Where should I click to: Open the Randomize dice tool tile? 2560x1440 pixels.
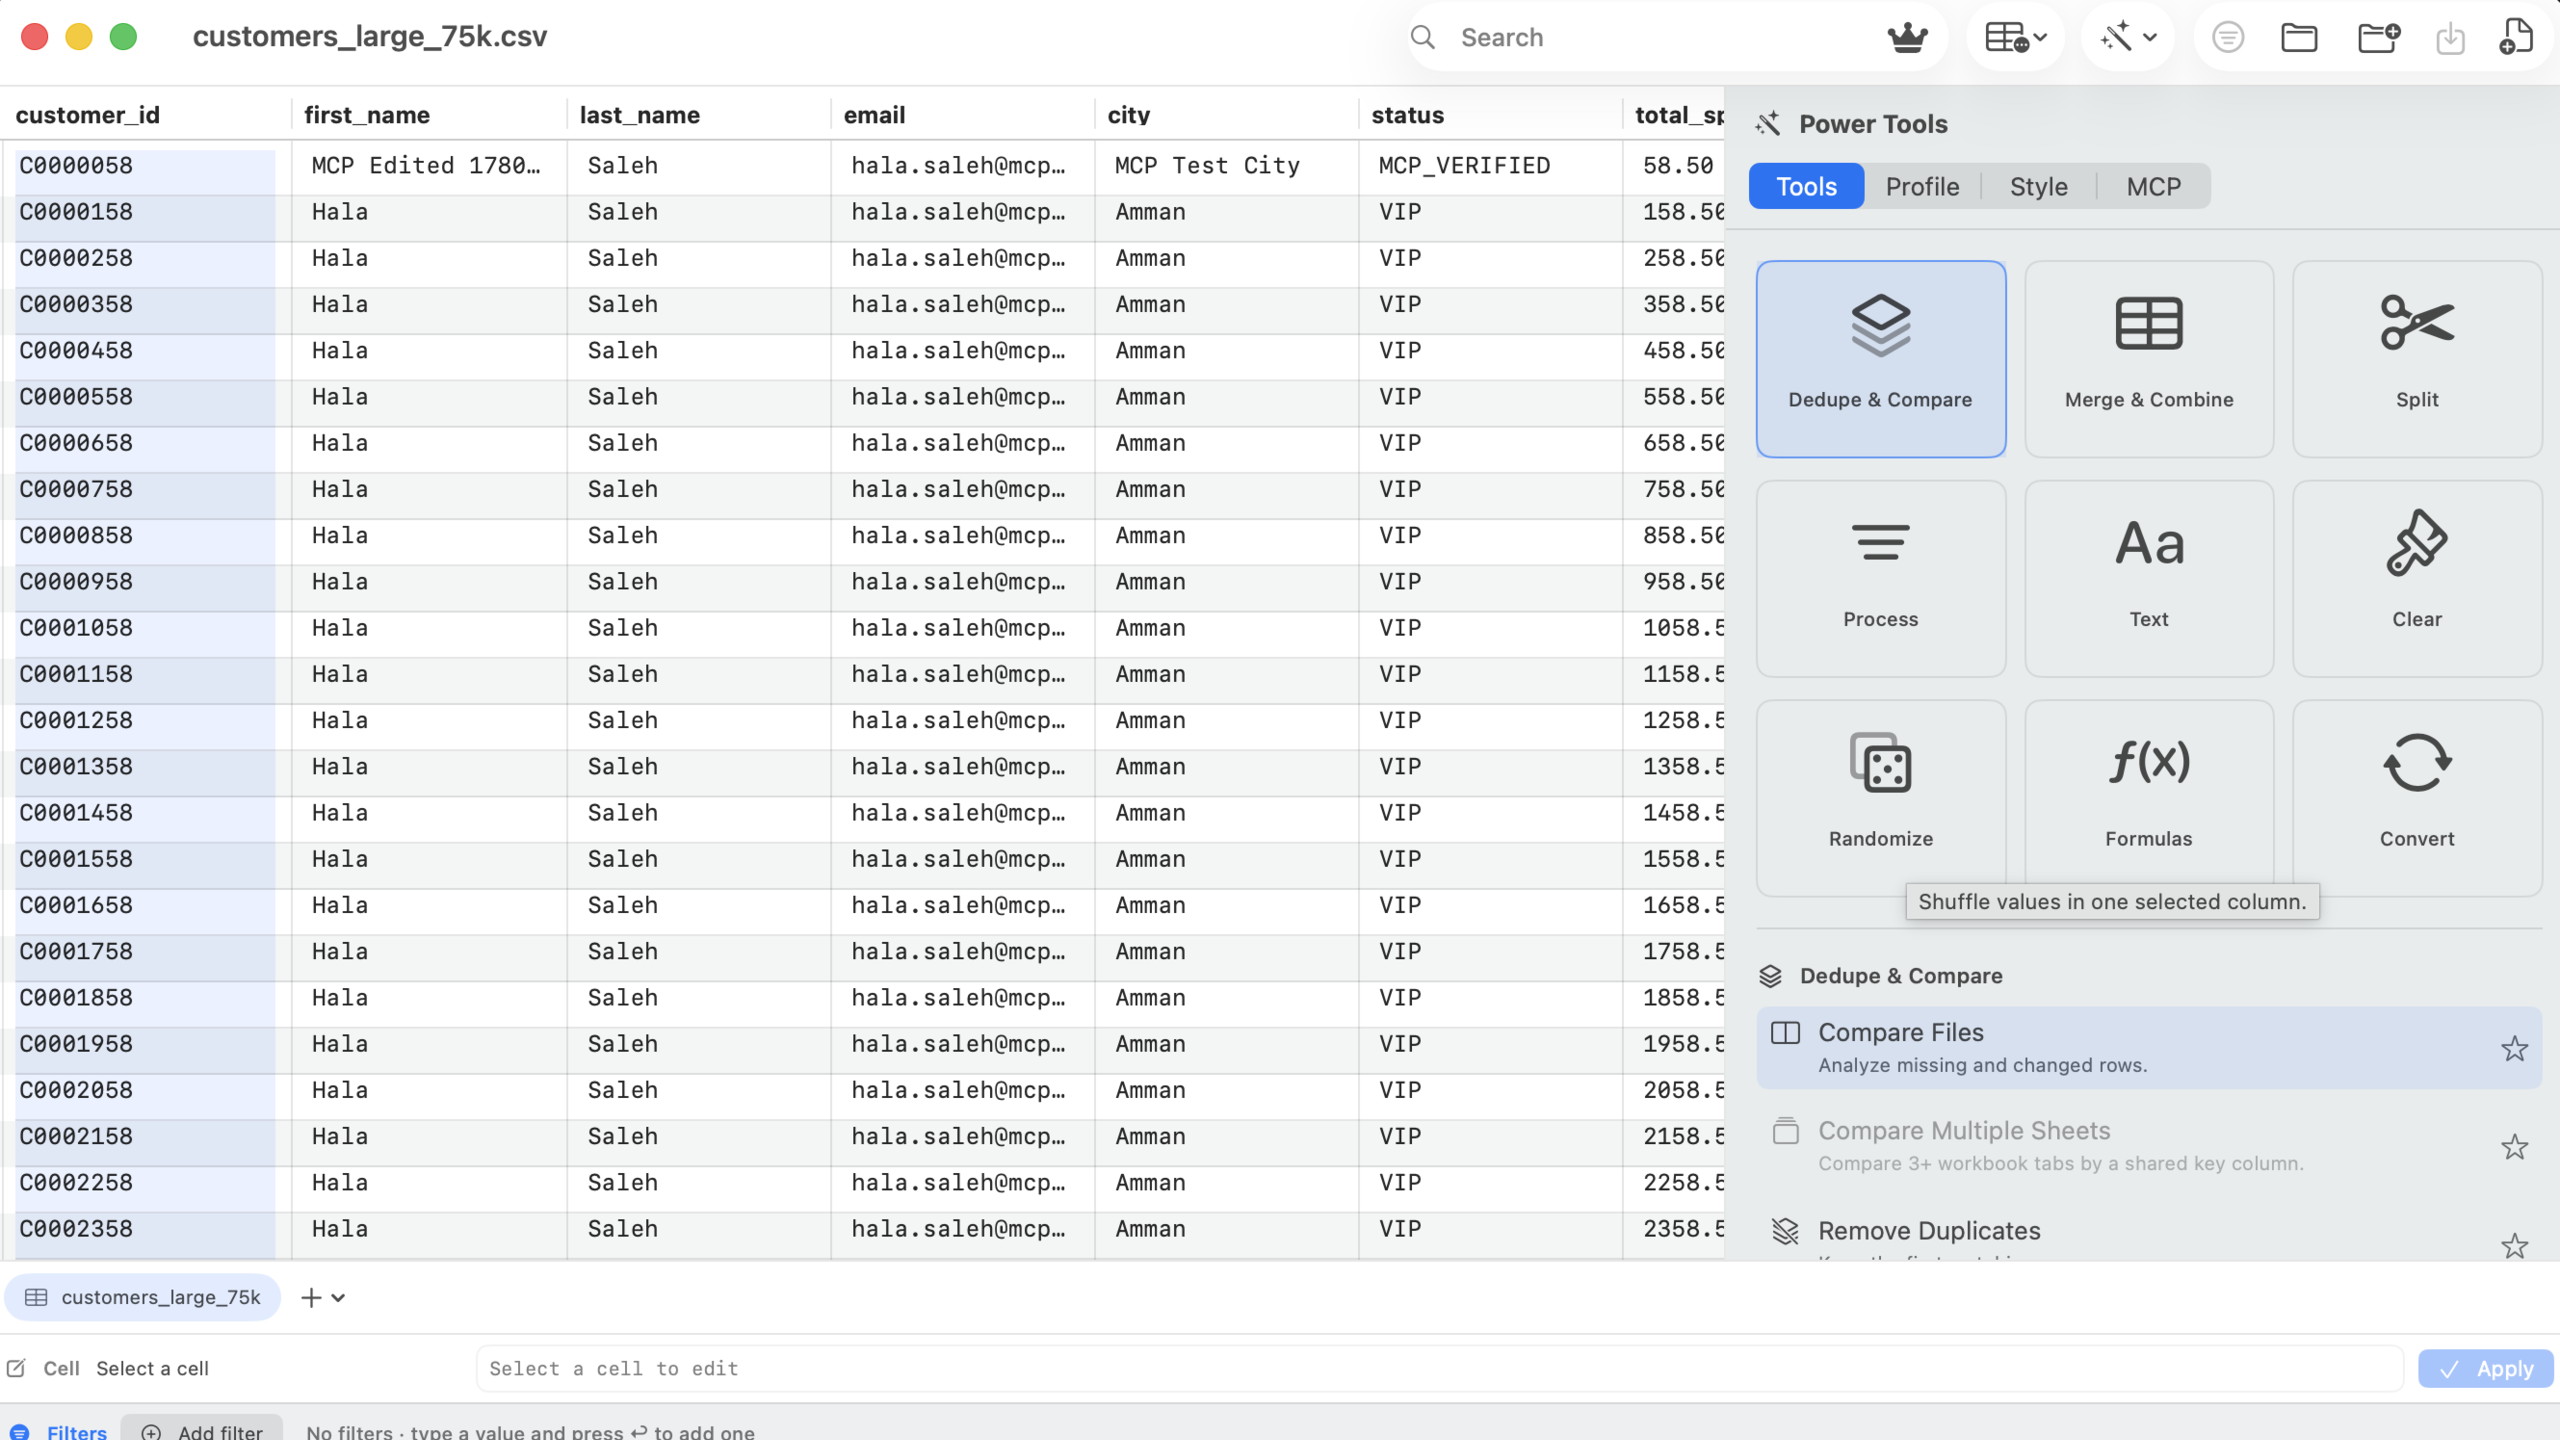(x=1880, y=797)
